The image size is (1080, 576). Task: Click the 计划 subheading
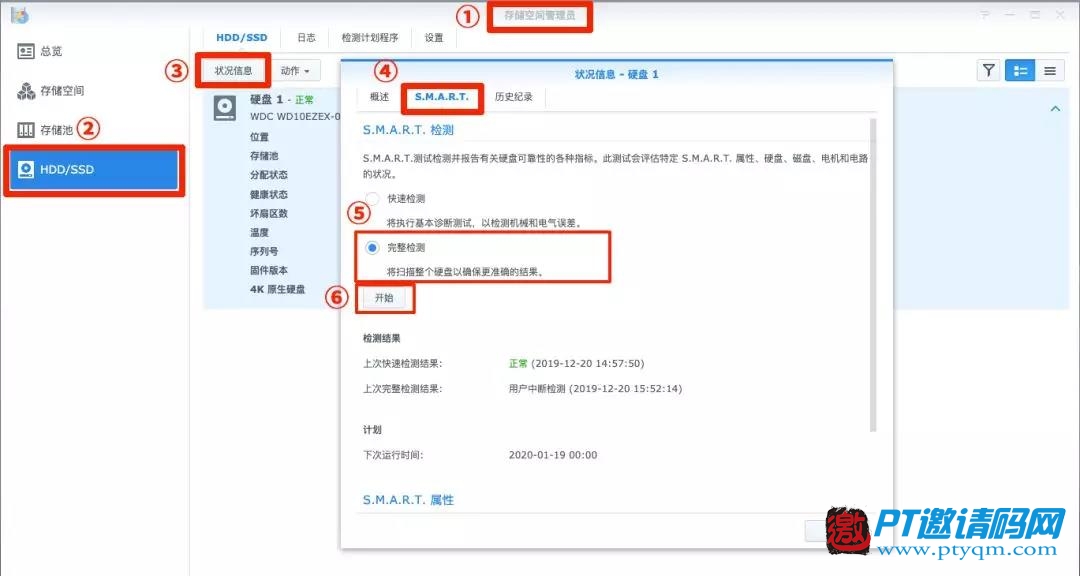(373, 430)
